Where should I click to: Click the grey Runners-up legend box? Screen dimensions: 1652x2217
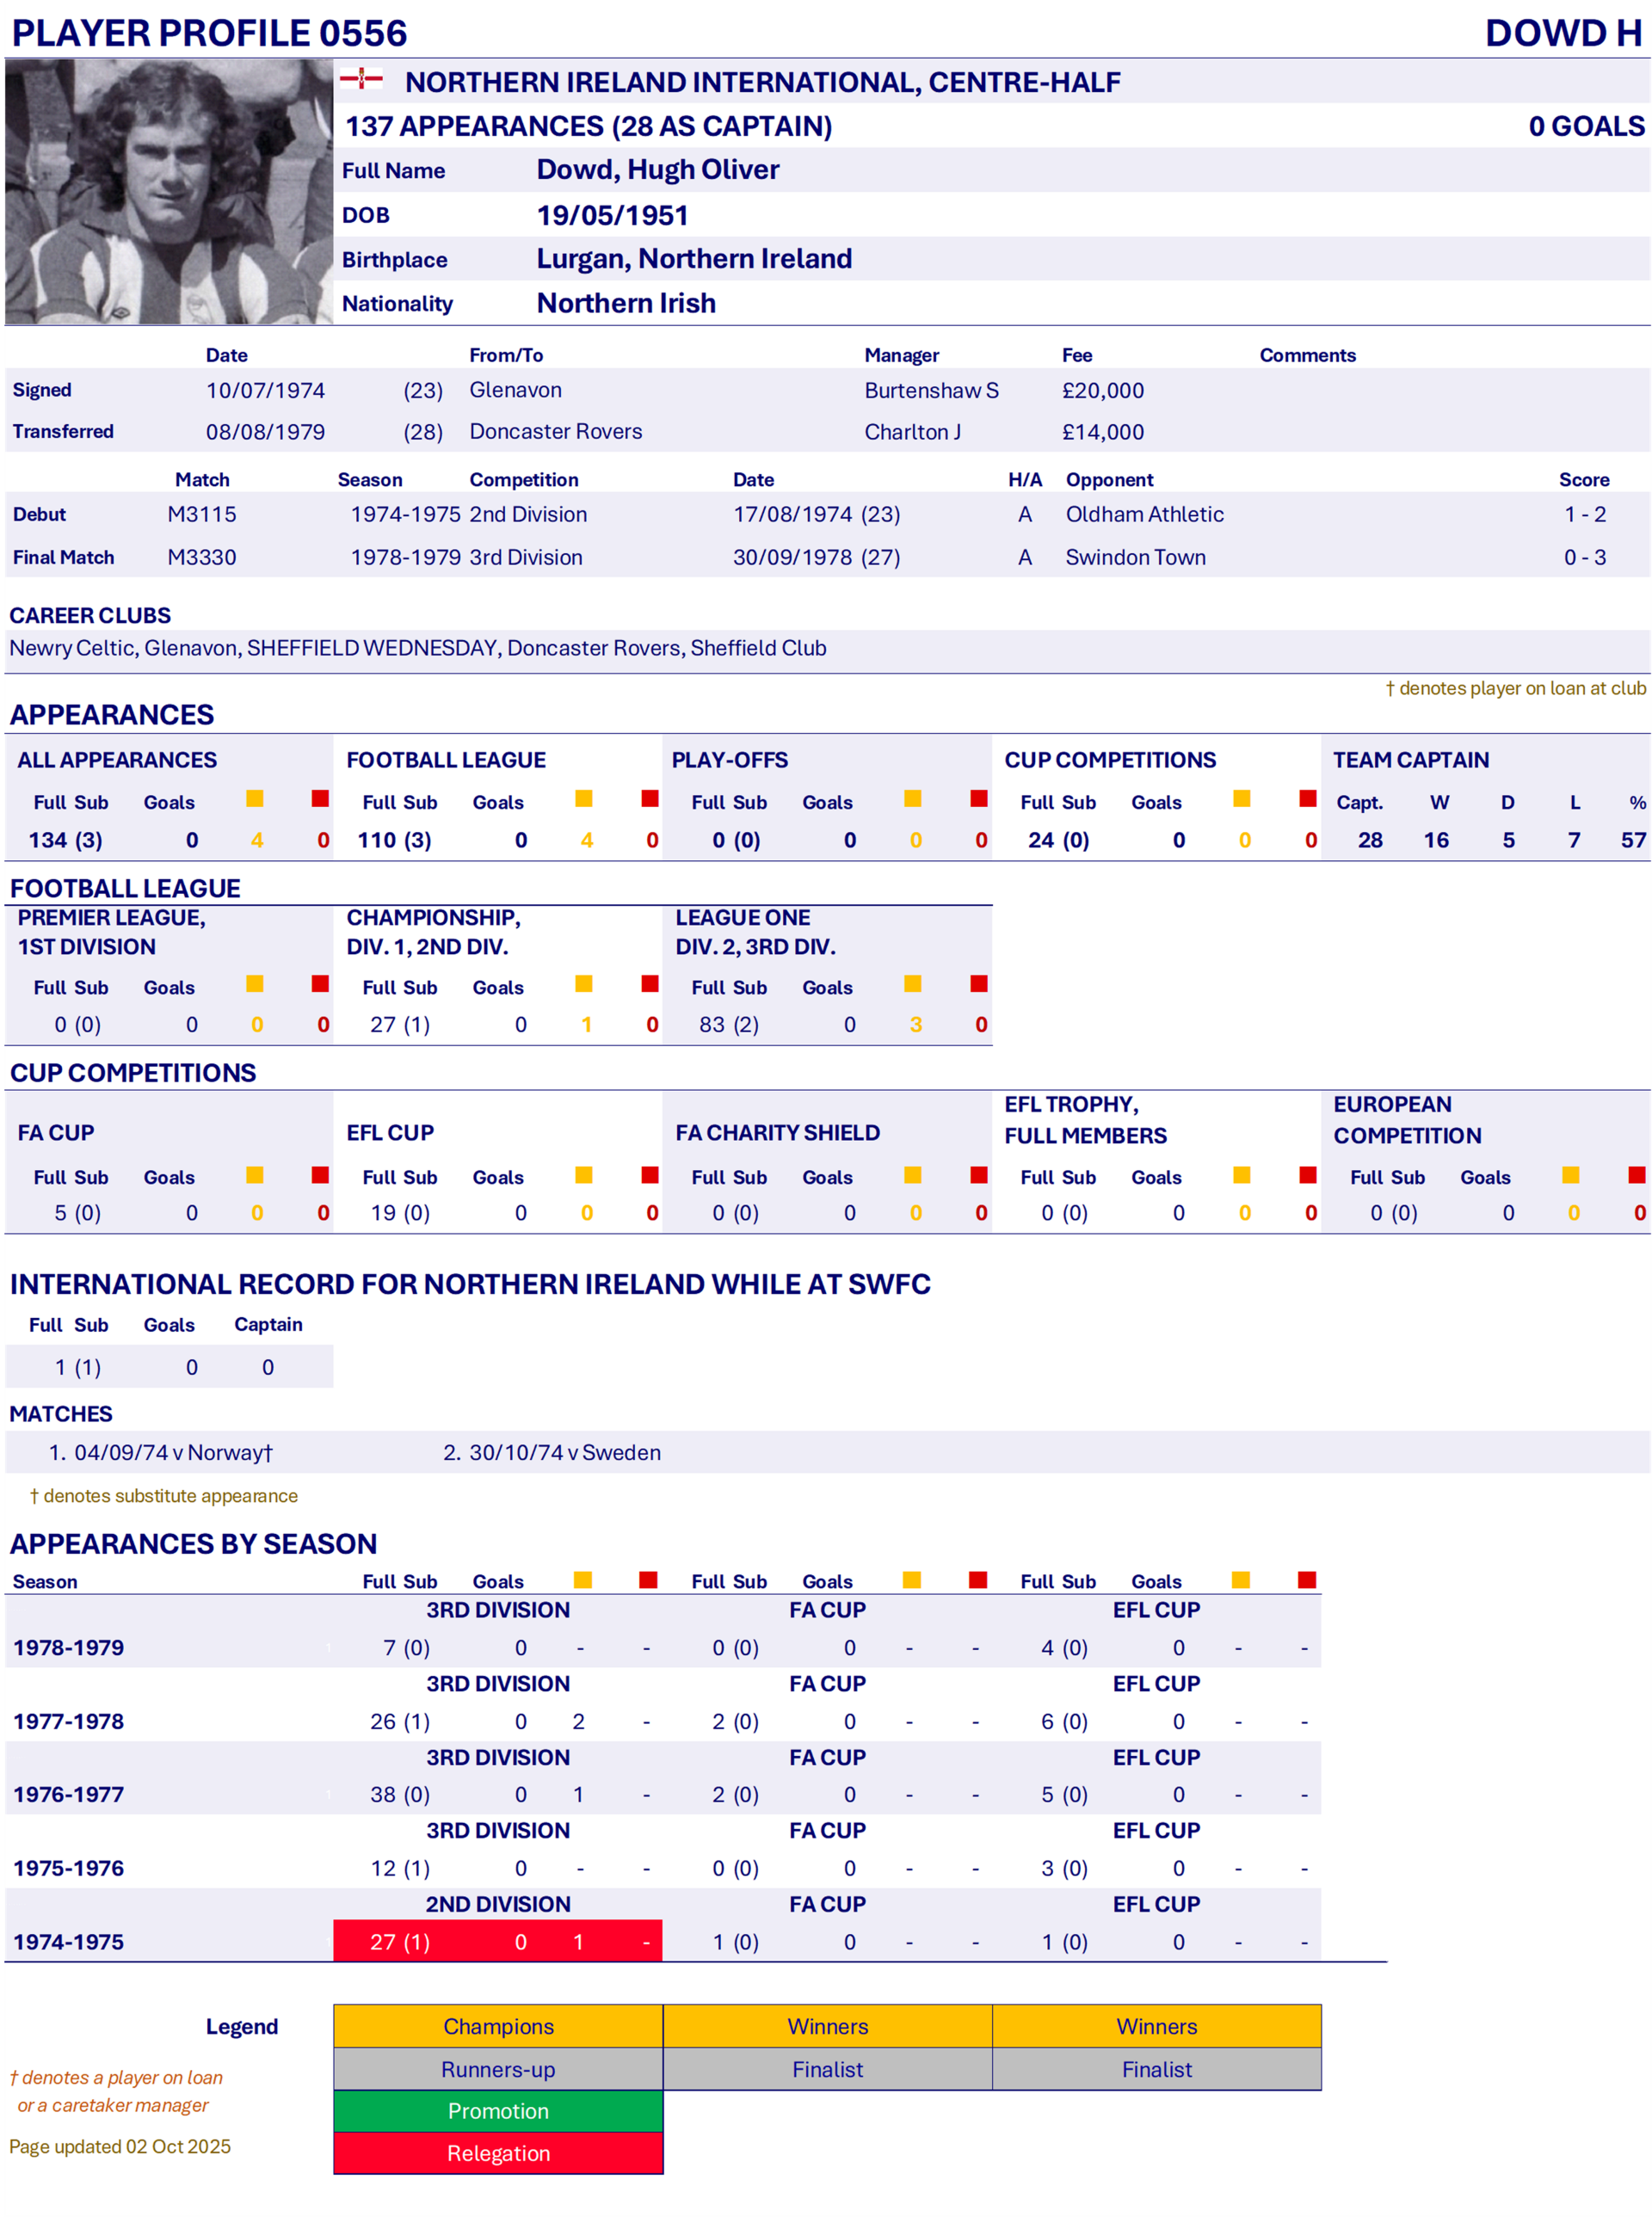(x=498, y=2069)
